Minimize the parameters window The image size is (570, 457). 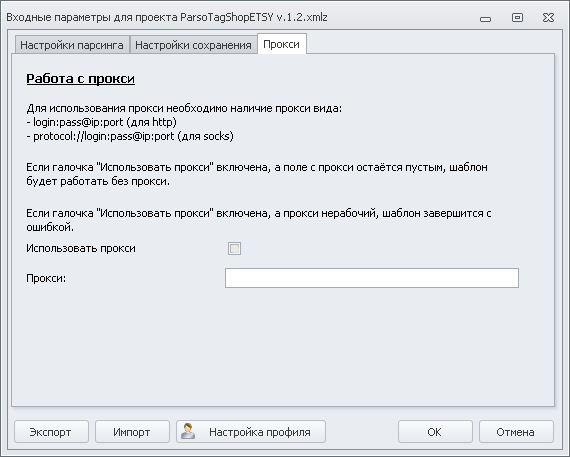pos(485,19)
